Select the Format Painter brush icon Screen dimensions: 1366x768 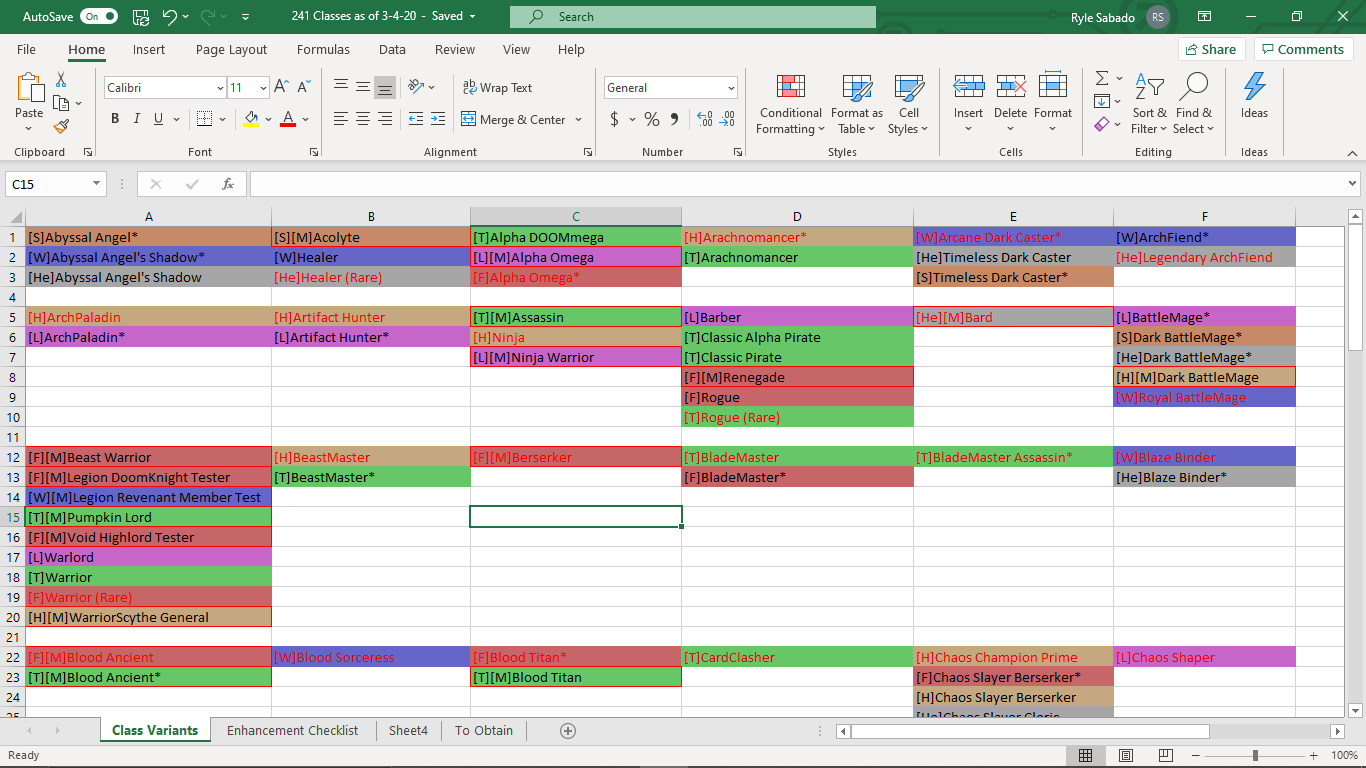(x=61, y=126)
